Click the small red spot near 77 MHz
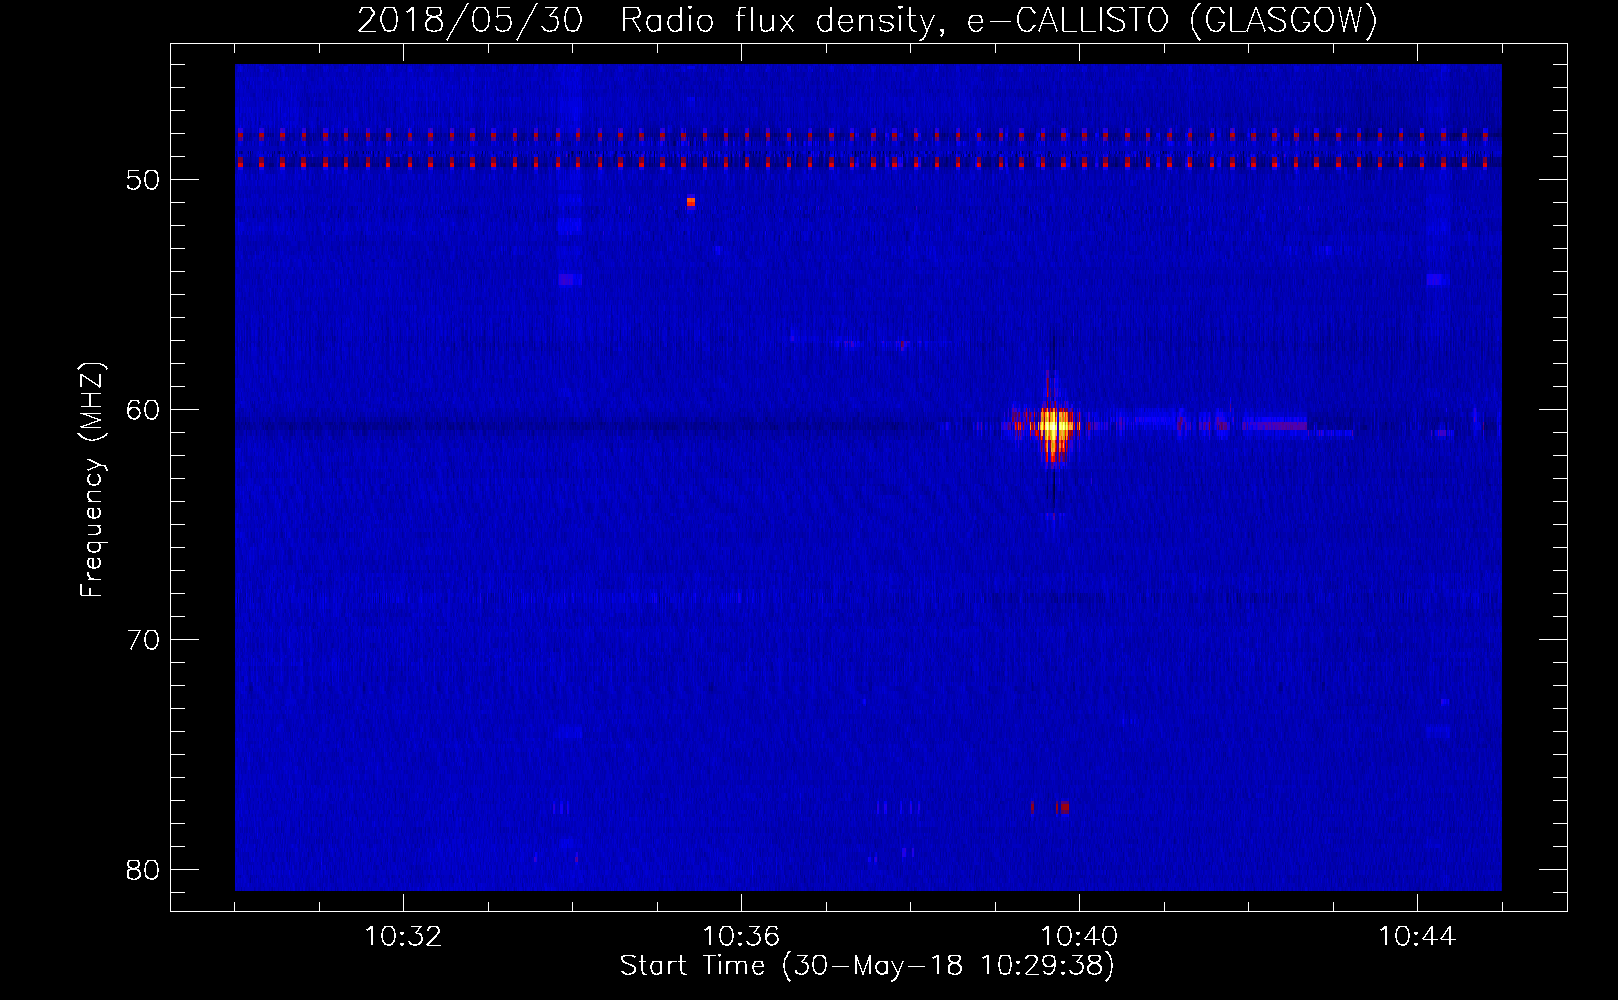The width and height of the screenshot is (1618, 1000). point(1064,807)
